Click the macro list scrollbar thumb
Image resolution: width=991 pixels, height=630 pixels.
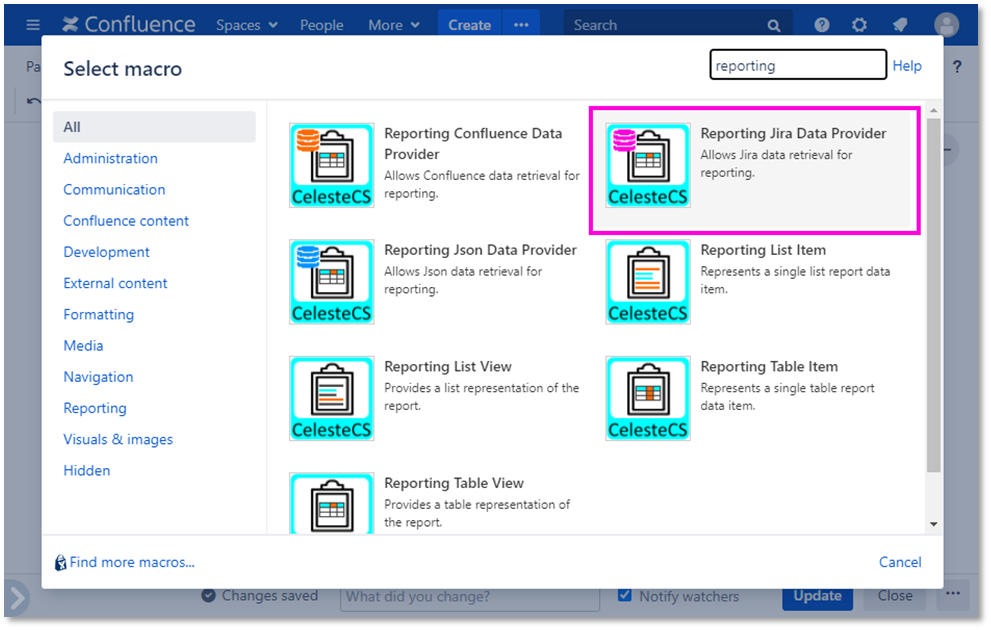point(933,295)
